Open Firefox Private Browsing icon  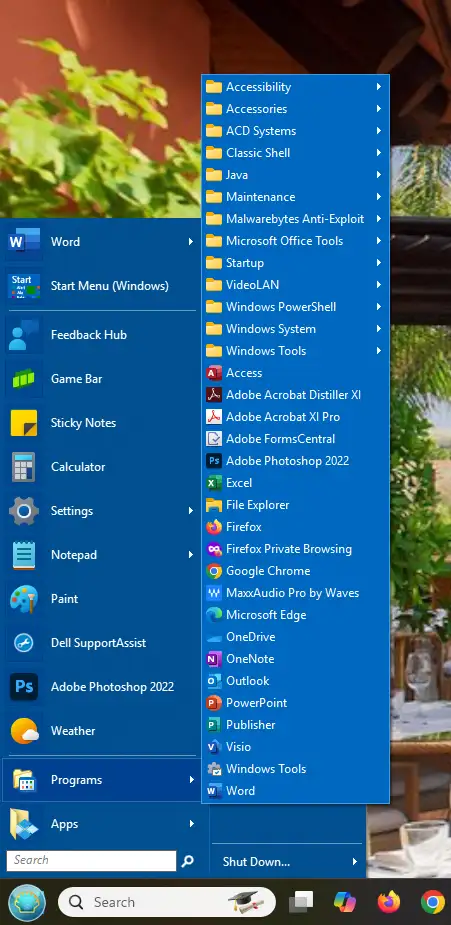(x=214, y=549)
